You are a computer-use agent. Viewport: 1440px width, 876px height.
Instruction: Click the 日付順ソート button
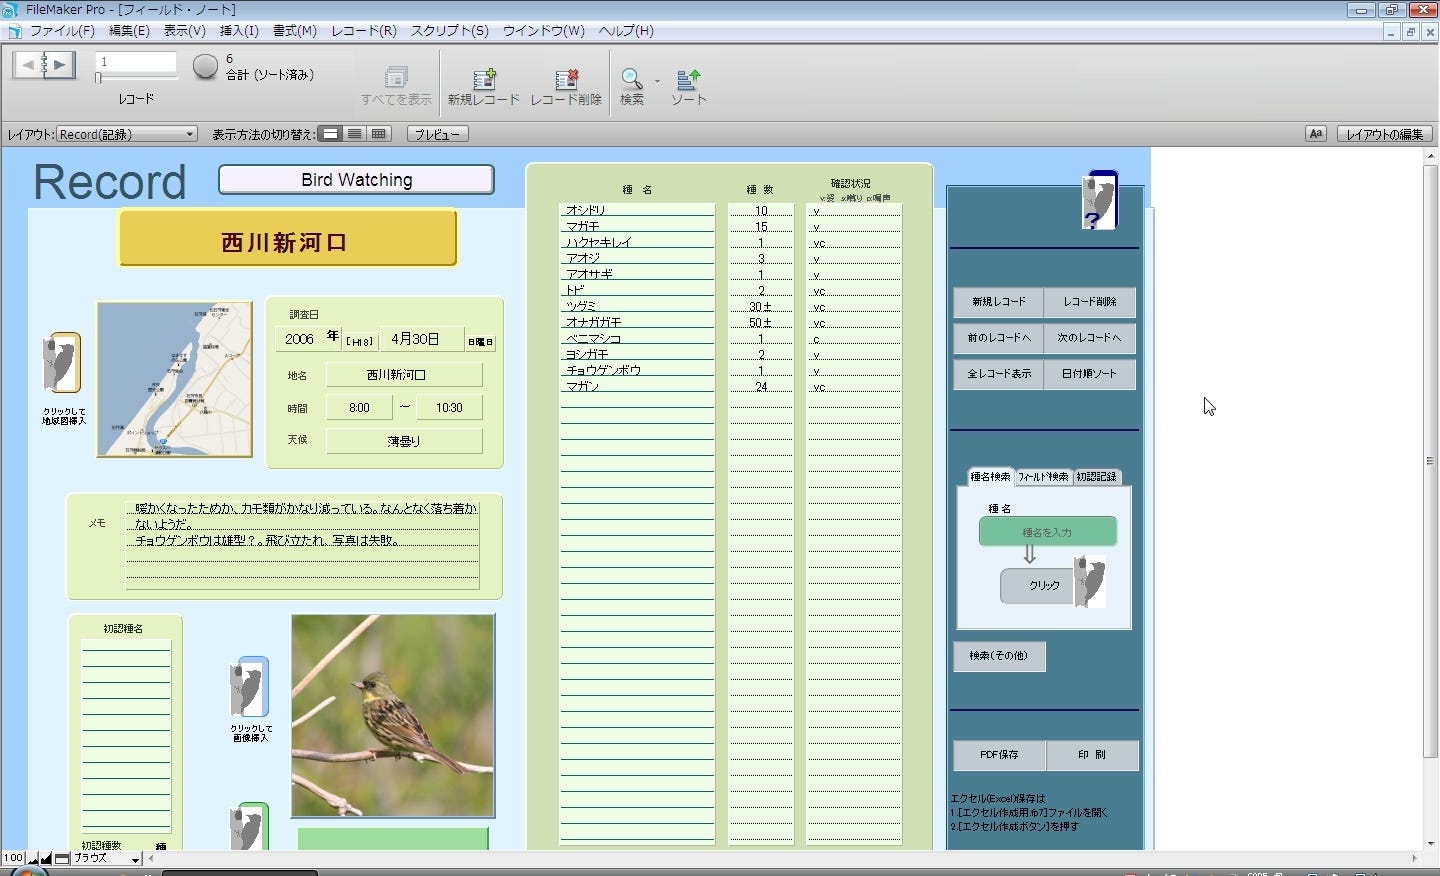tap(1090, 374)
